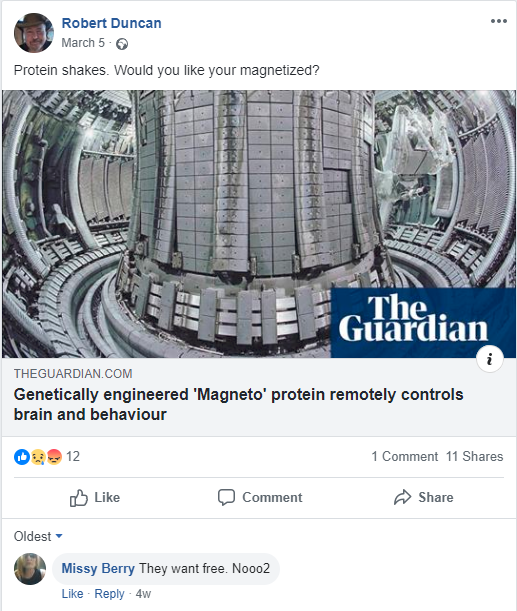Open Robert Duncan's profile picture
Viewport: 517px width, 611px height.
(34, 33)
